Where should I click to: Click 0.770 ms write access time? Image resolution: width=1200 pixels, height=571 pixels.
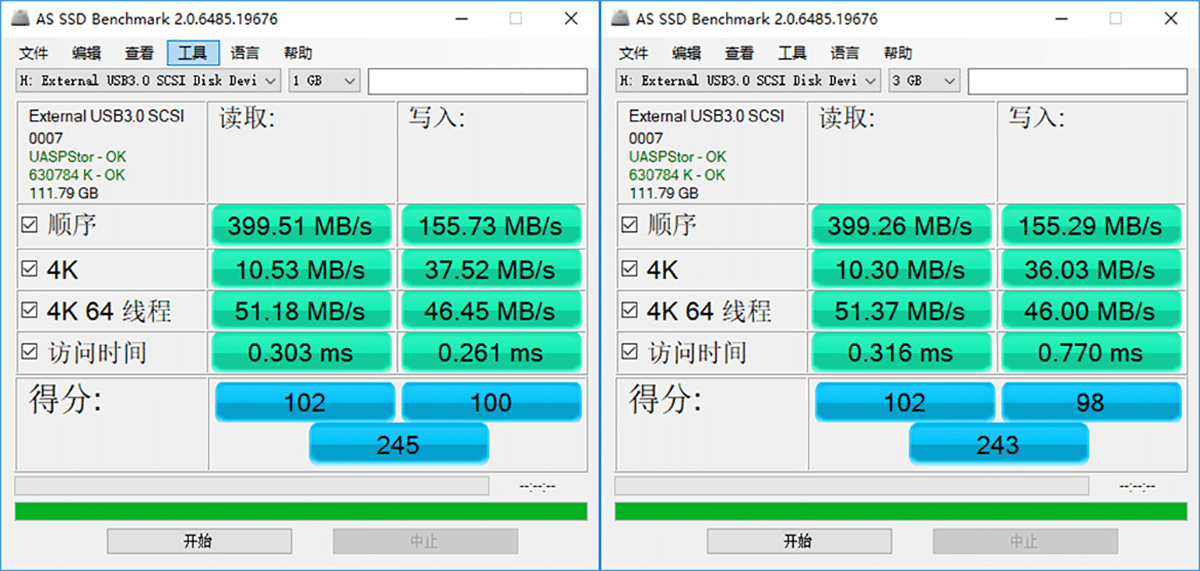click(1091, 352)
